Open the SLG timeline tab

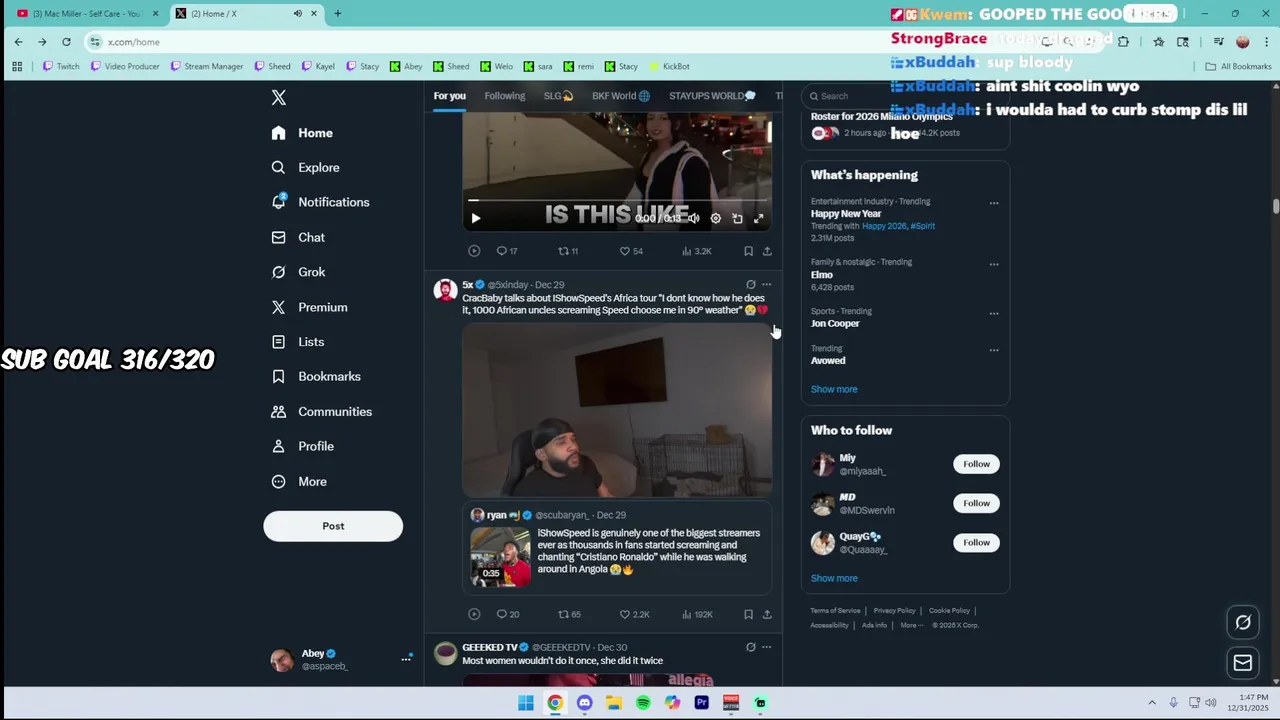click(558, 96)
